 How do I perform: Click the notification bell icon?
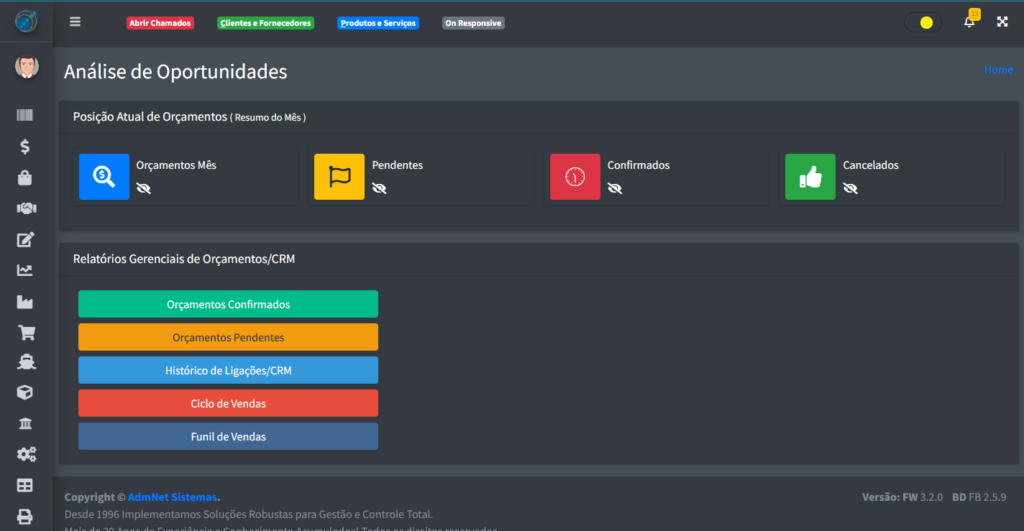[969, 22]
